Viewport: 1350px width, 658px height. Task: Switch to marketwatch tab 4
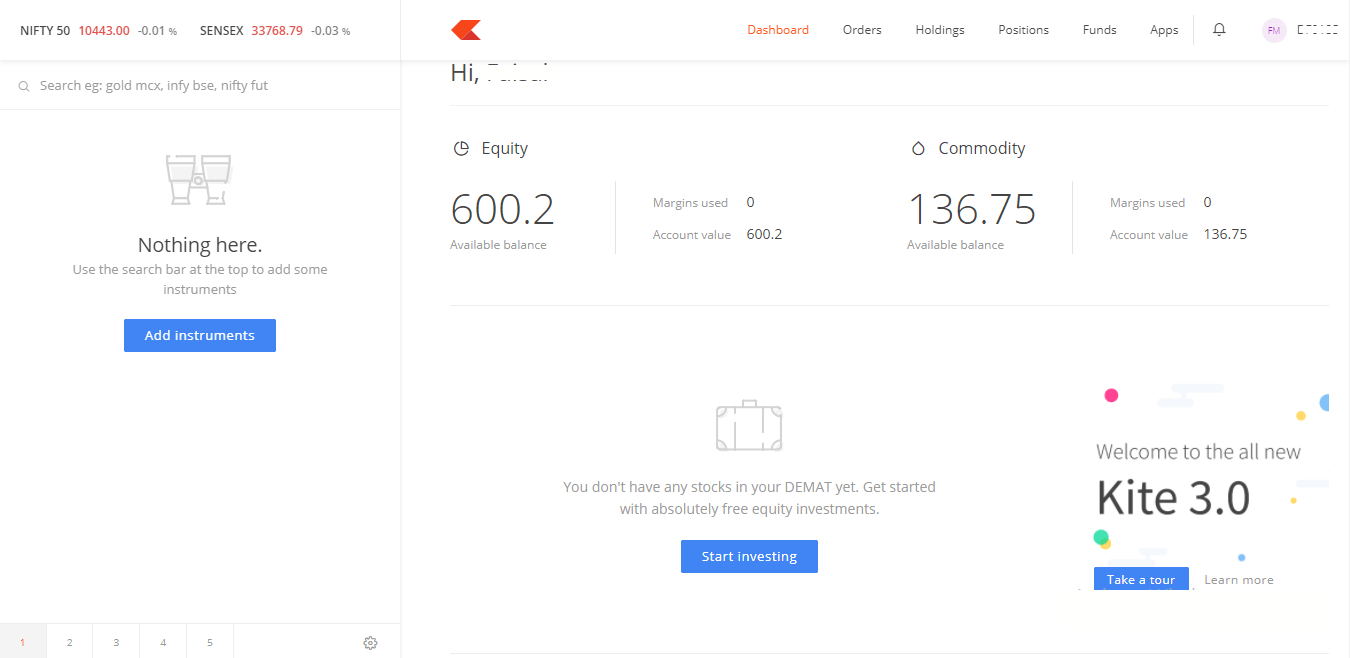[x=163, y=641]
